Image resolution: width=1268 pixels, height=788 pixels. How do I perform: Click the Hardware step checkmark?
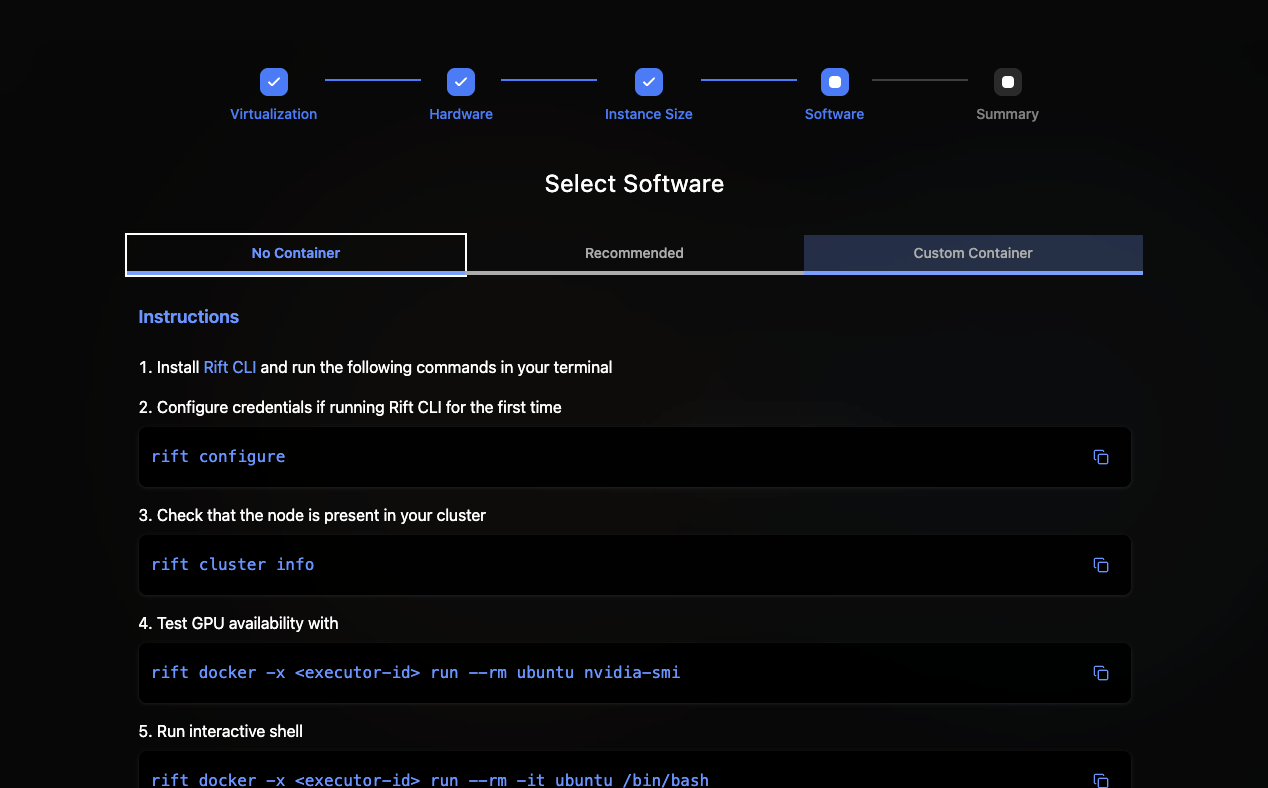(x=461, y=81)
